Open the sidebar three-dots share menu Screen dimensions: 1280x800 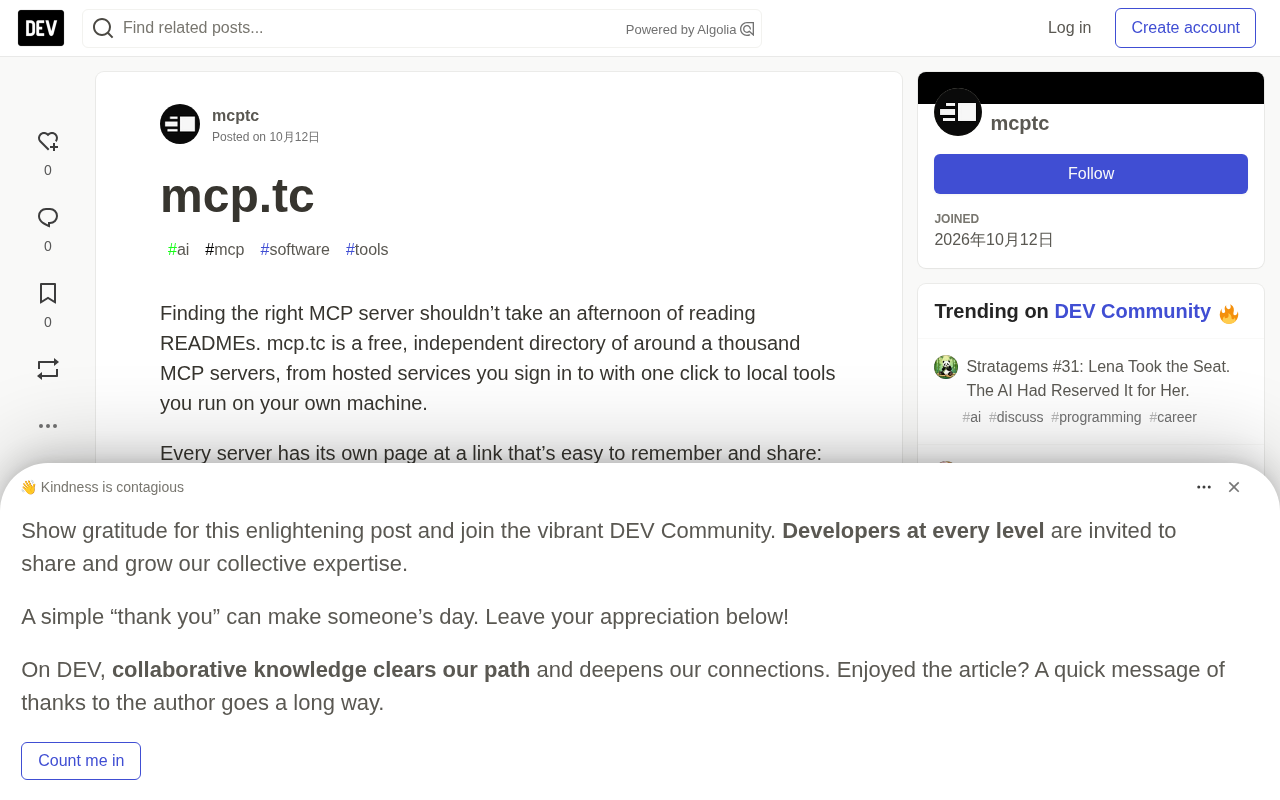48,426
